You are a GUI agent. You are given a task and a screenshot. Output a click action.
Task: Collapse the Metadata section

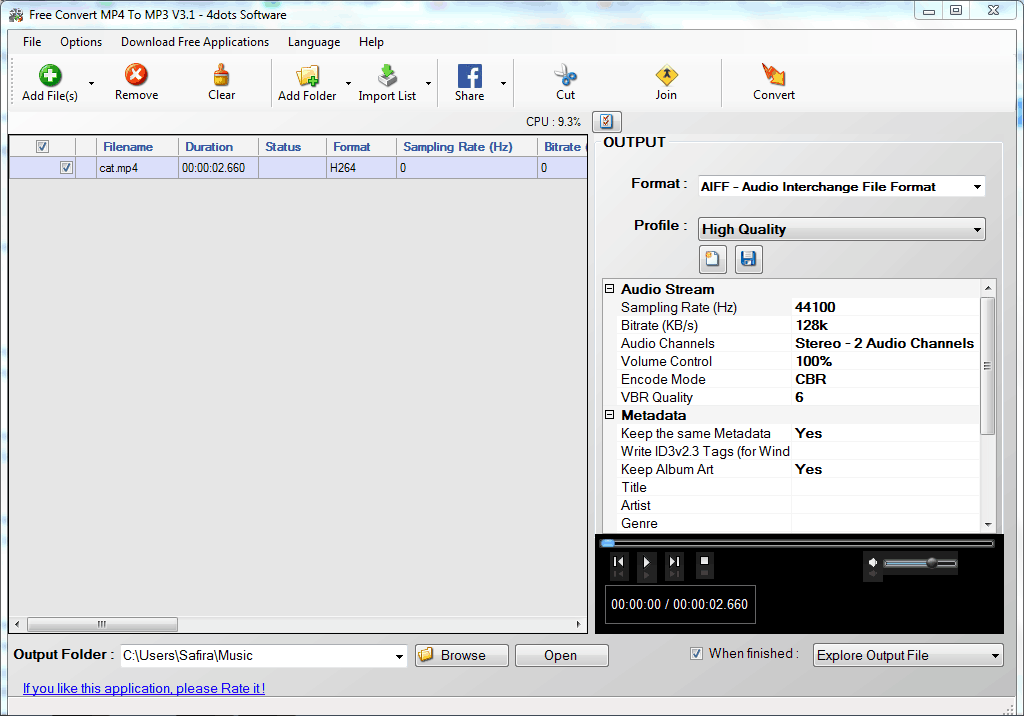point(609,415)
